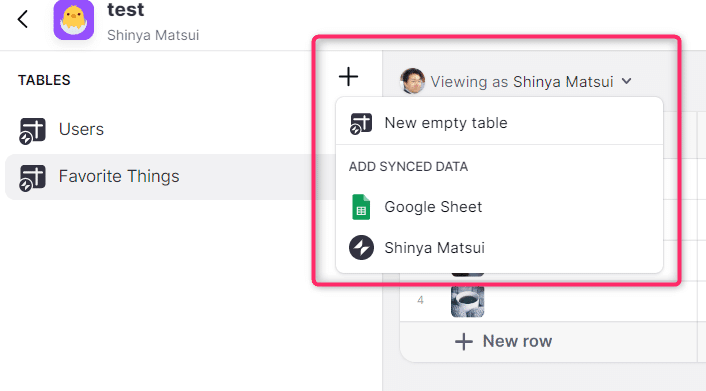Click the plus icon to add a table
The height and width of the screenshot is (391, 706).
coord(348,77)
